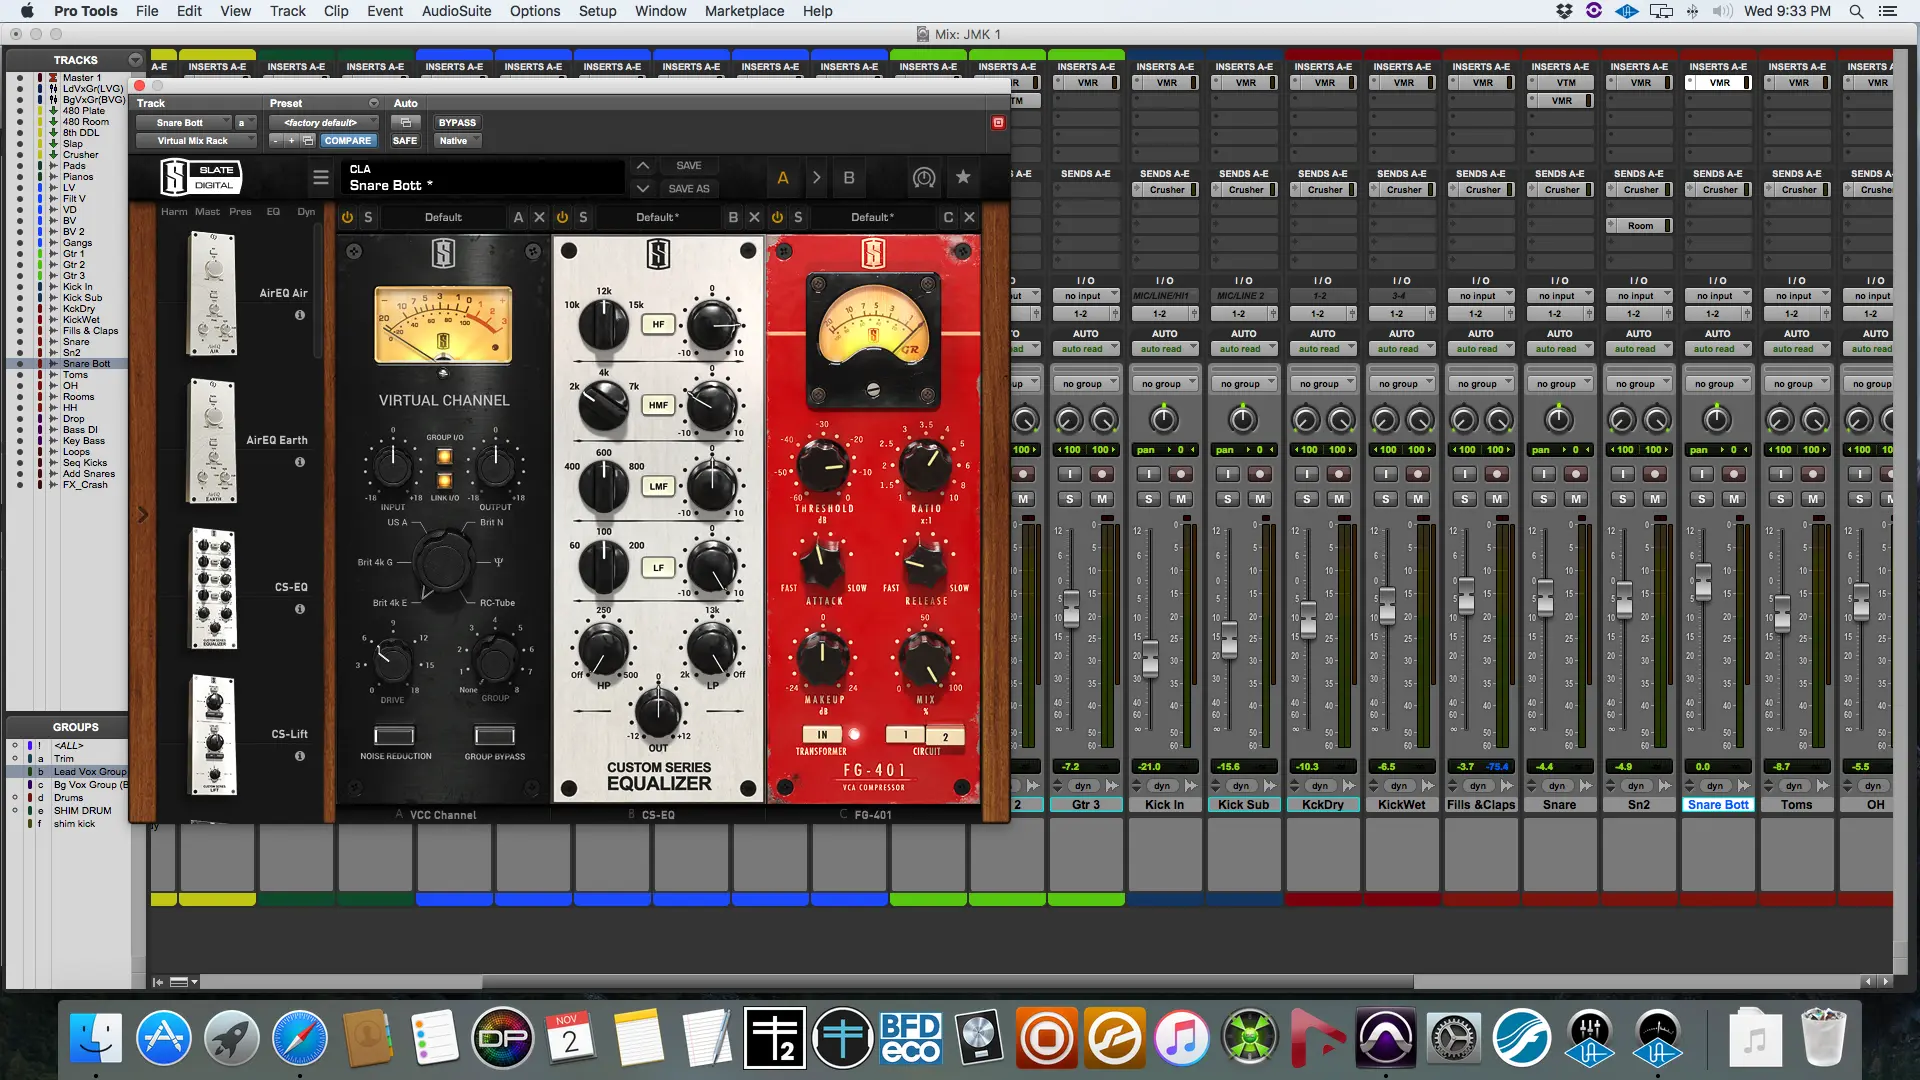Open the AudioSuite menu
This screenshot has width=1920, height=1080.
(x=456, y=11)
